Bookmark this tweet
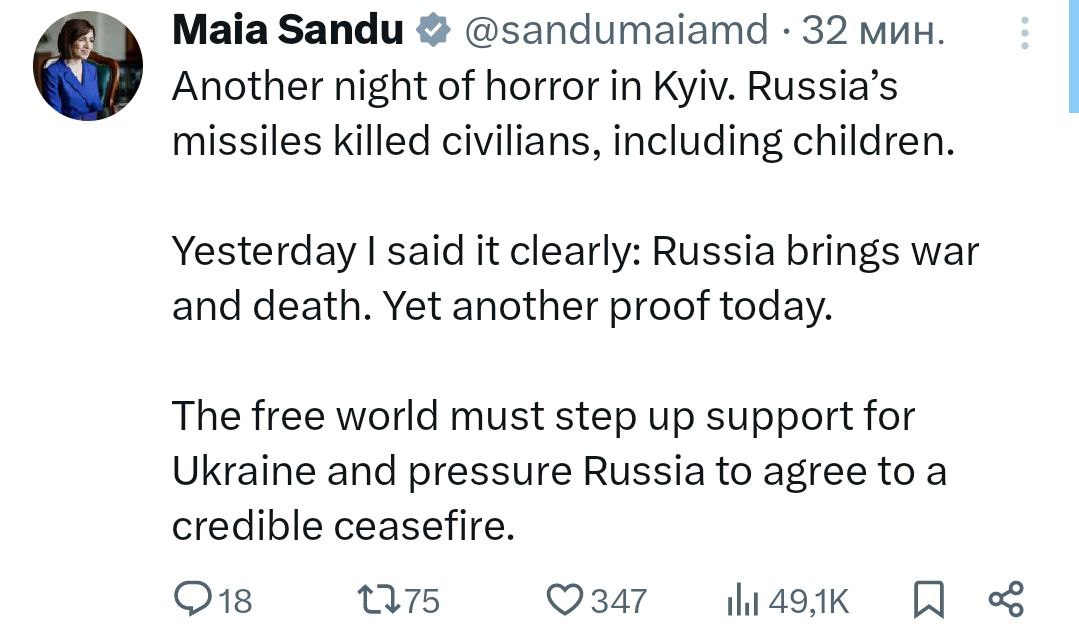This screenshot has width=1079, height=640. (928, 599)
